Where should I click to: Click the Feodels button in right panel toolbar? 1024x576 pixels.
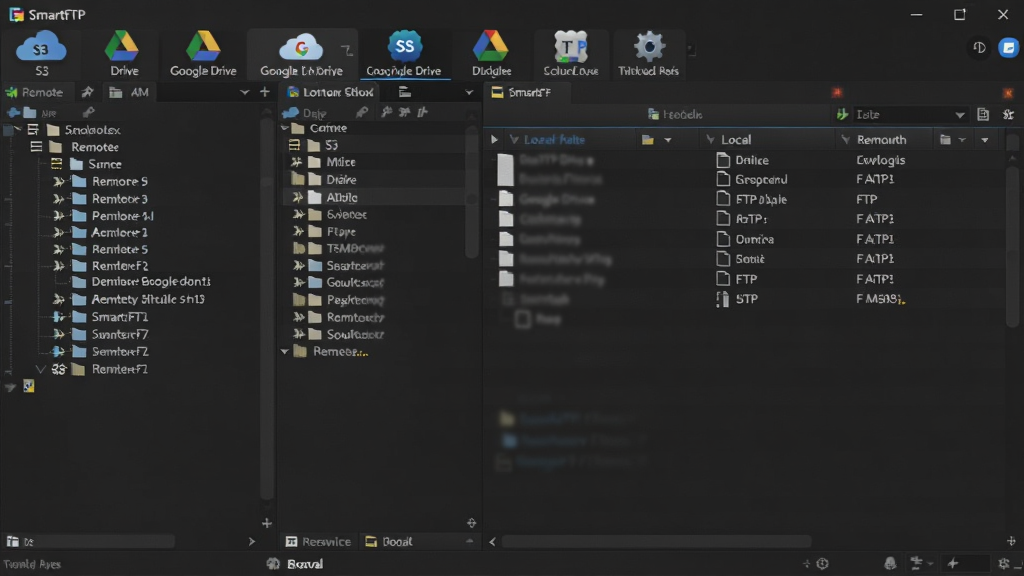click(x=675, y=114)
